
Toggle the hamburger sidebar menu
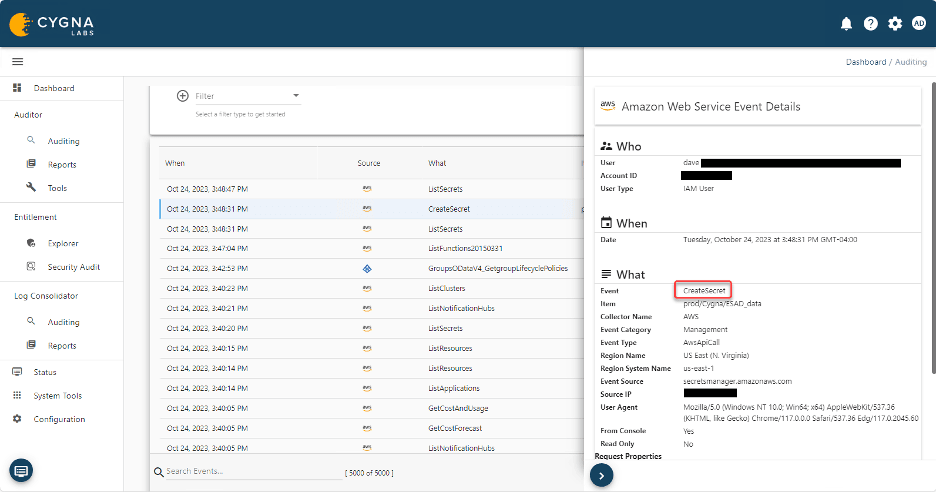[17, 62]
